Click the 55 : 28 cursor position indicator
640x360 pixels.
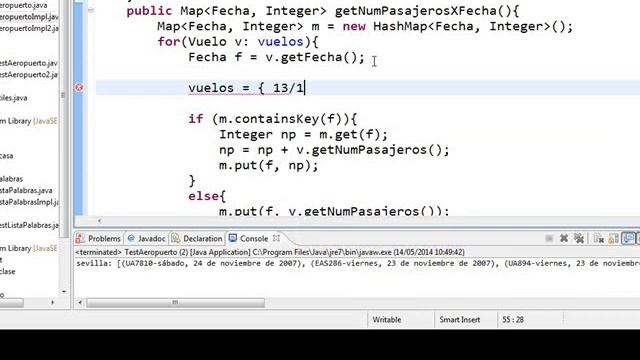(x=513, y=320)
